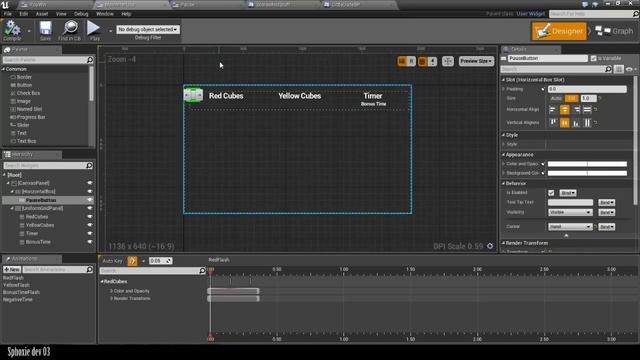This screenshot has width=640, height=360.
Task: Select Border widget in Palette
Action: pos(24,77)
